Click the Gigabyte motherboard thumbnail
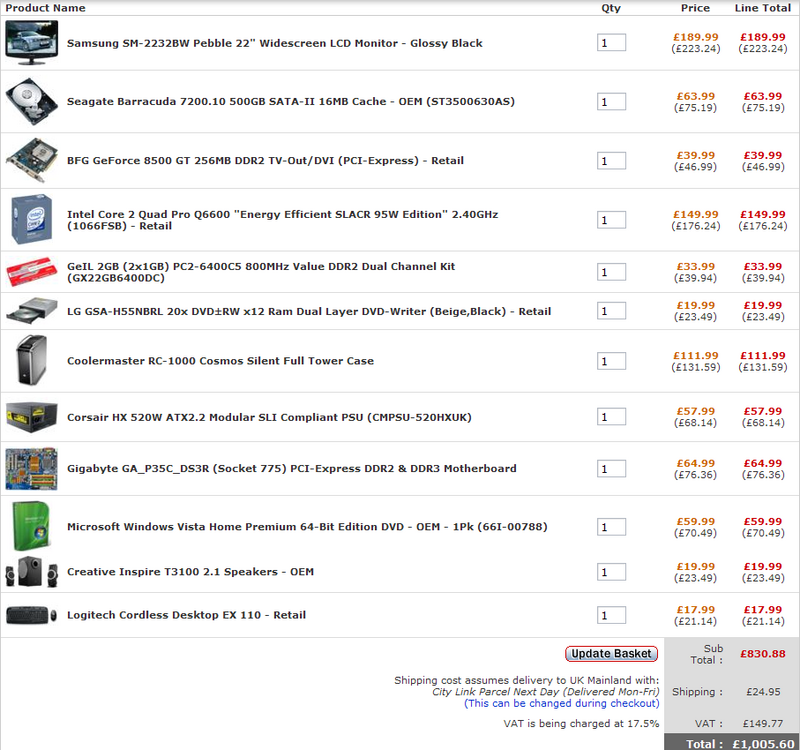 pyautogui.click(x=32, y=469)
